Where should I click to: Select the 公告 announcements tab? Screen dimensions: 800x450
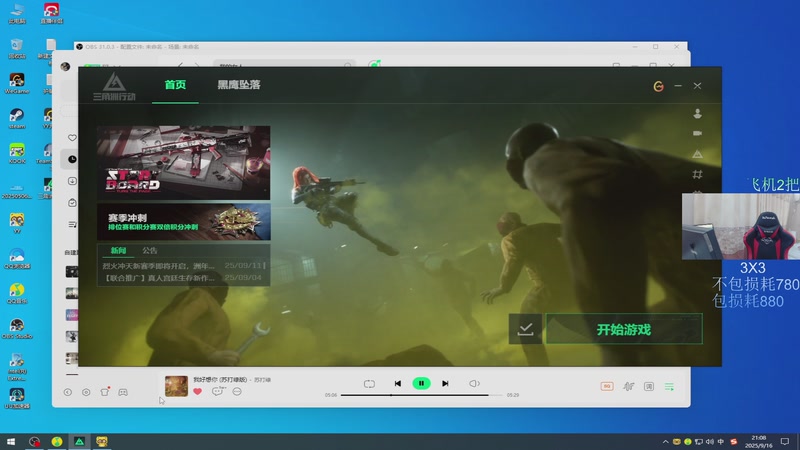point(150,251)
